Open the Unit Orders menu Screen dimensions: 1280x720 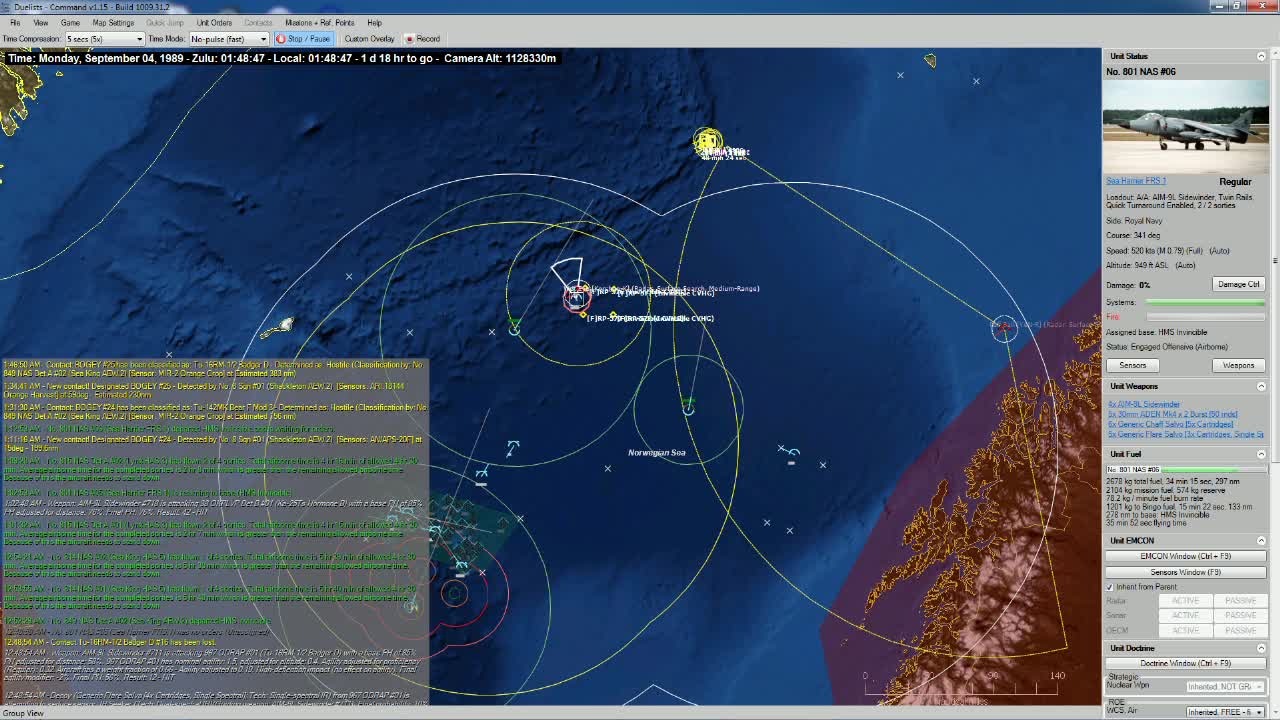point(214,22)
